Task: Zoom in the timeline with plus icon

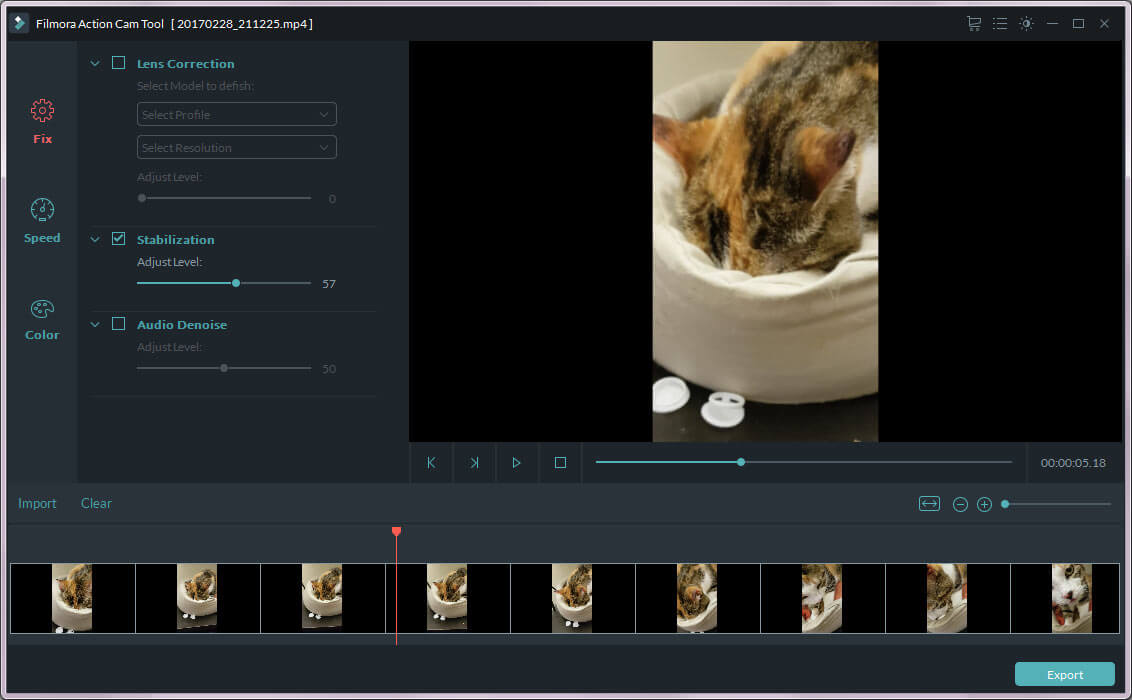Action: click(x=984, y=504)
